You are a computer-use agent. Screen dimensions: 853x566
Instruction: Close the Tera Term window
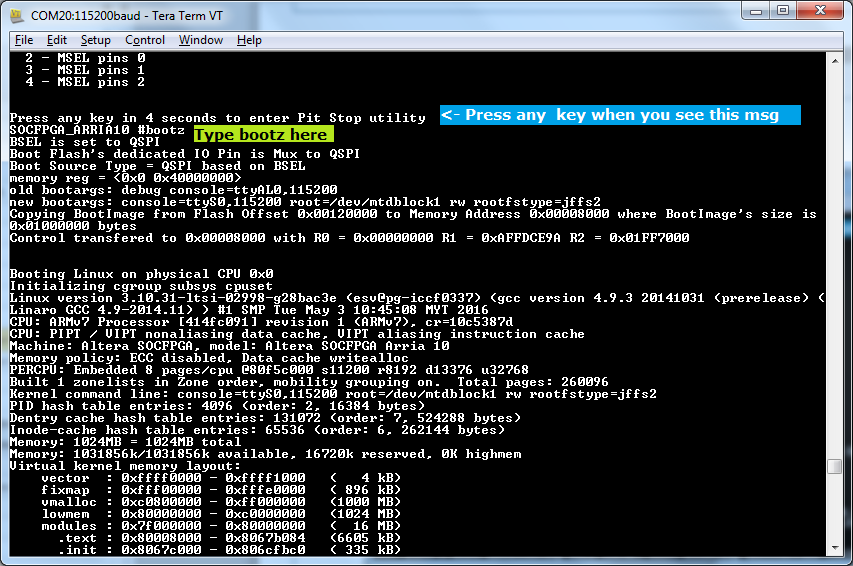[820, 11]
